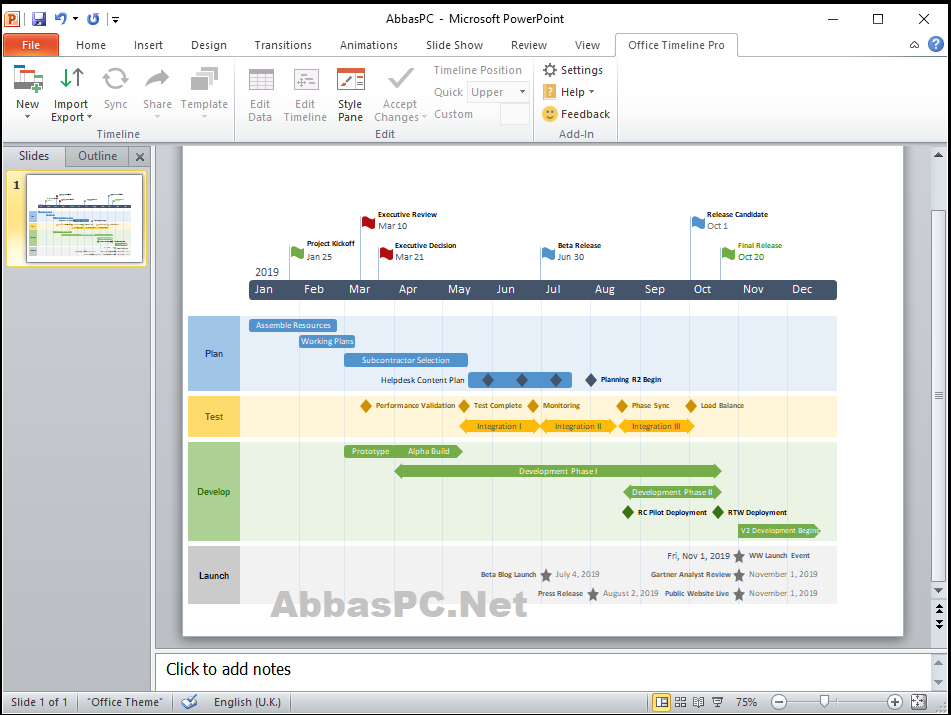The image size is (951, 715).
Task: Click the zoom in plus button
Action: (895, 702)
